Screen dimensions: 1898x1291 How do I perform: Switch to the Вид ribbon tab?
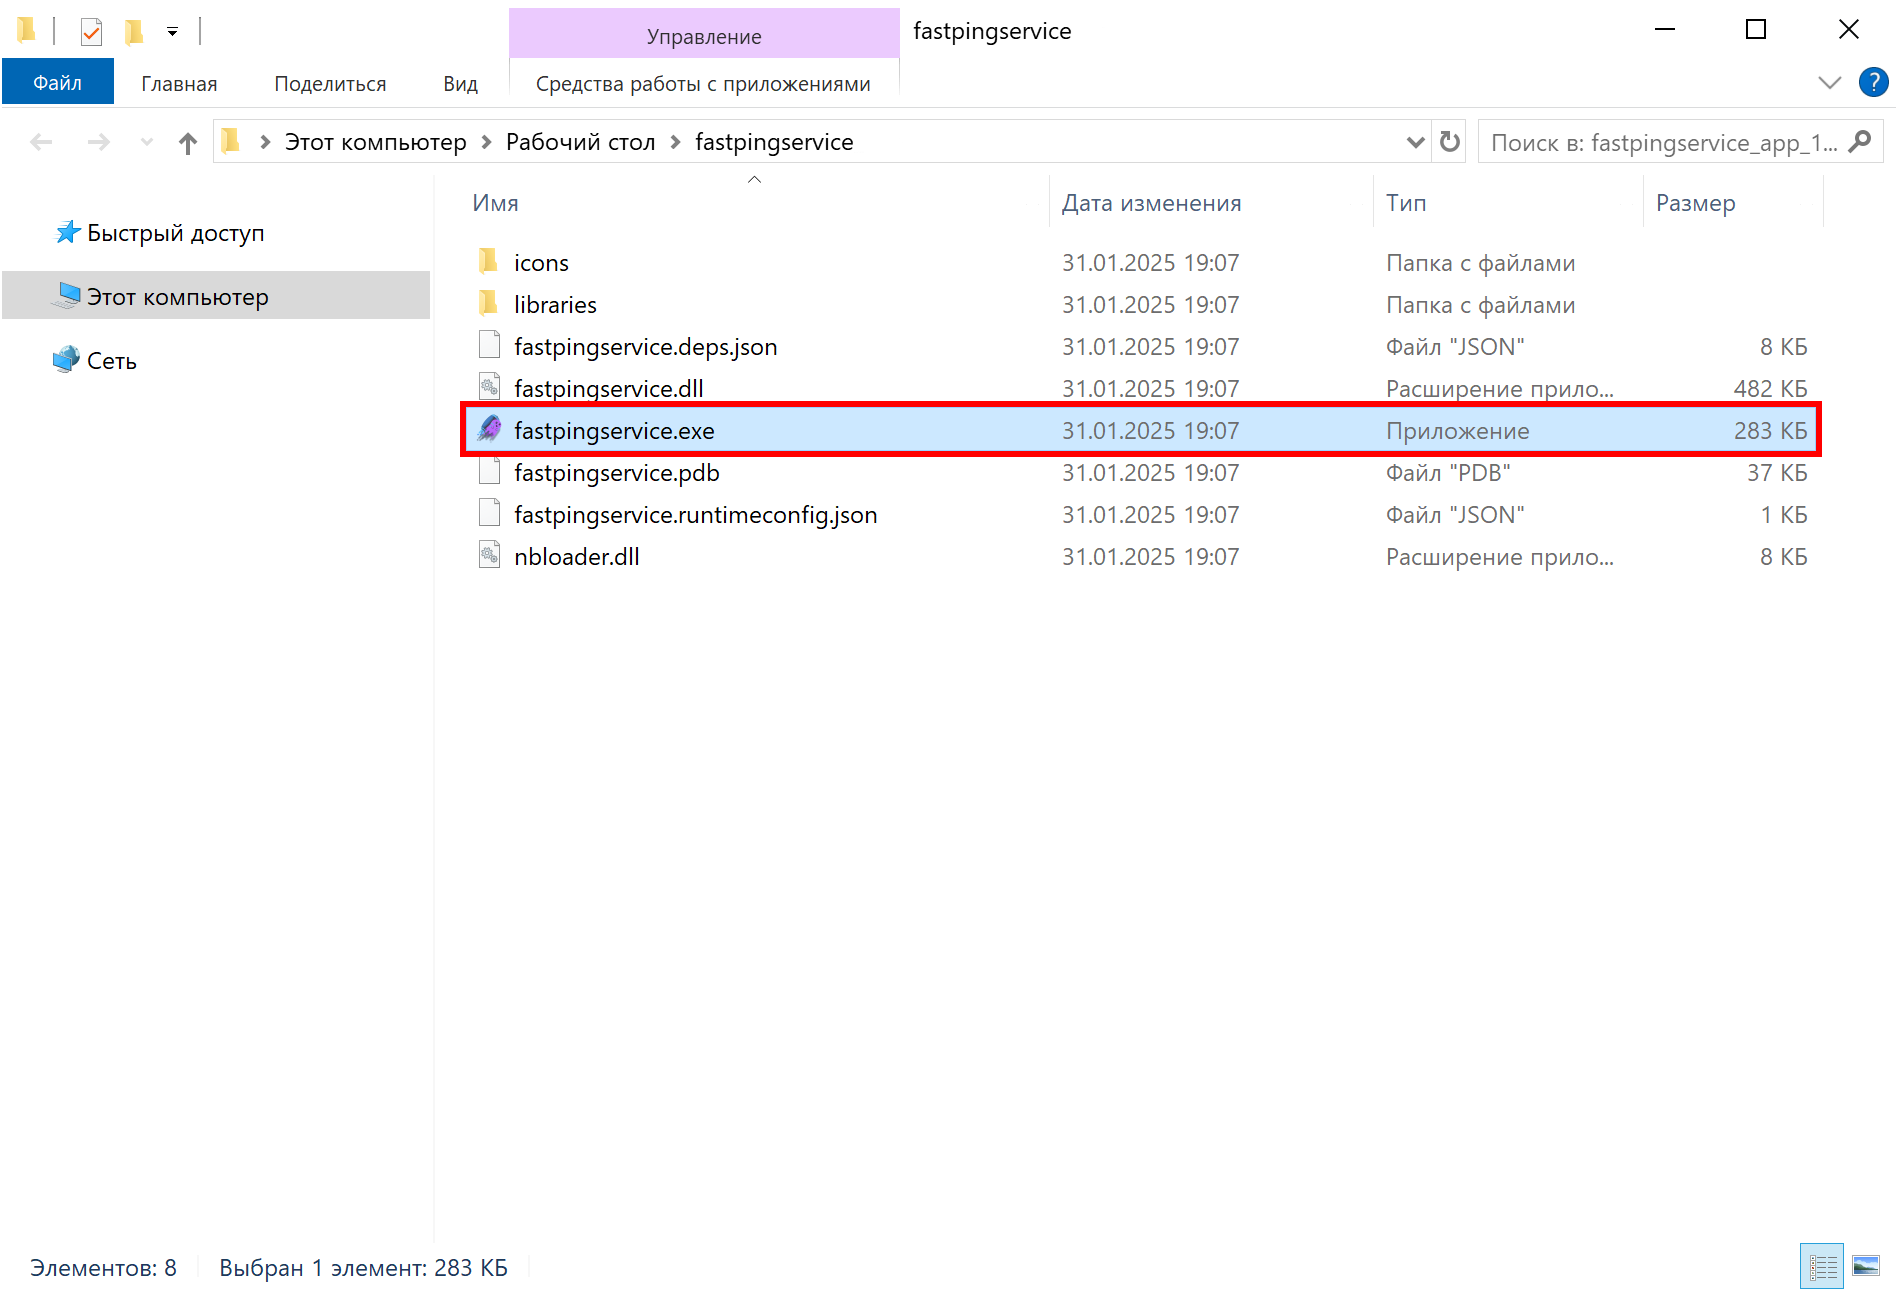coord(460,84)
